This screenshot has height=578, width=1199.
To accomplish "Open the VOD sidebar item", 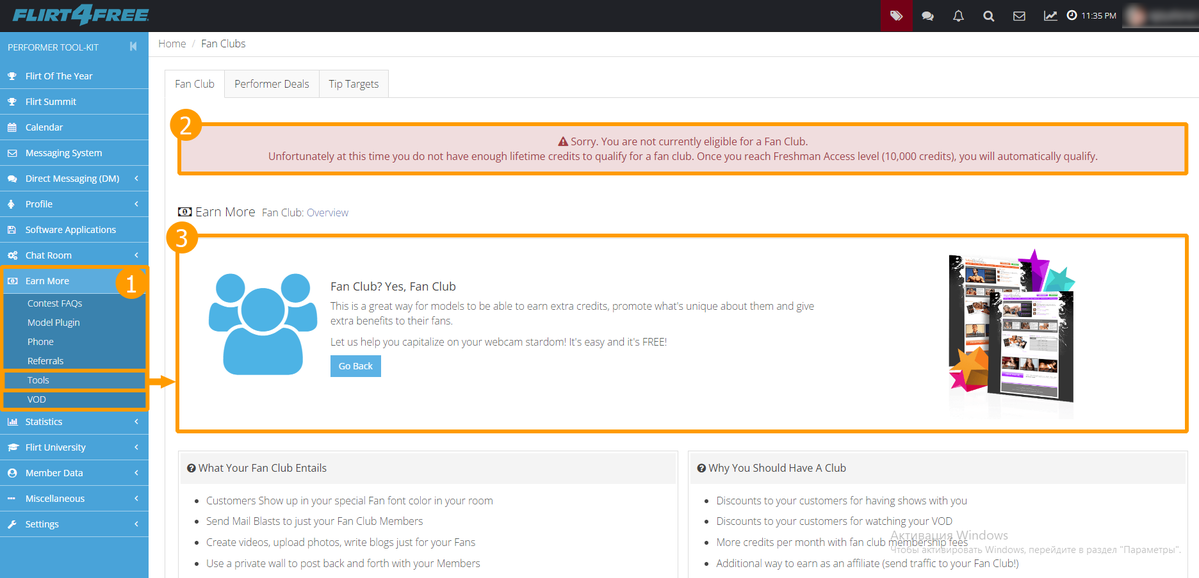I will 37,400.
